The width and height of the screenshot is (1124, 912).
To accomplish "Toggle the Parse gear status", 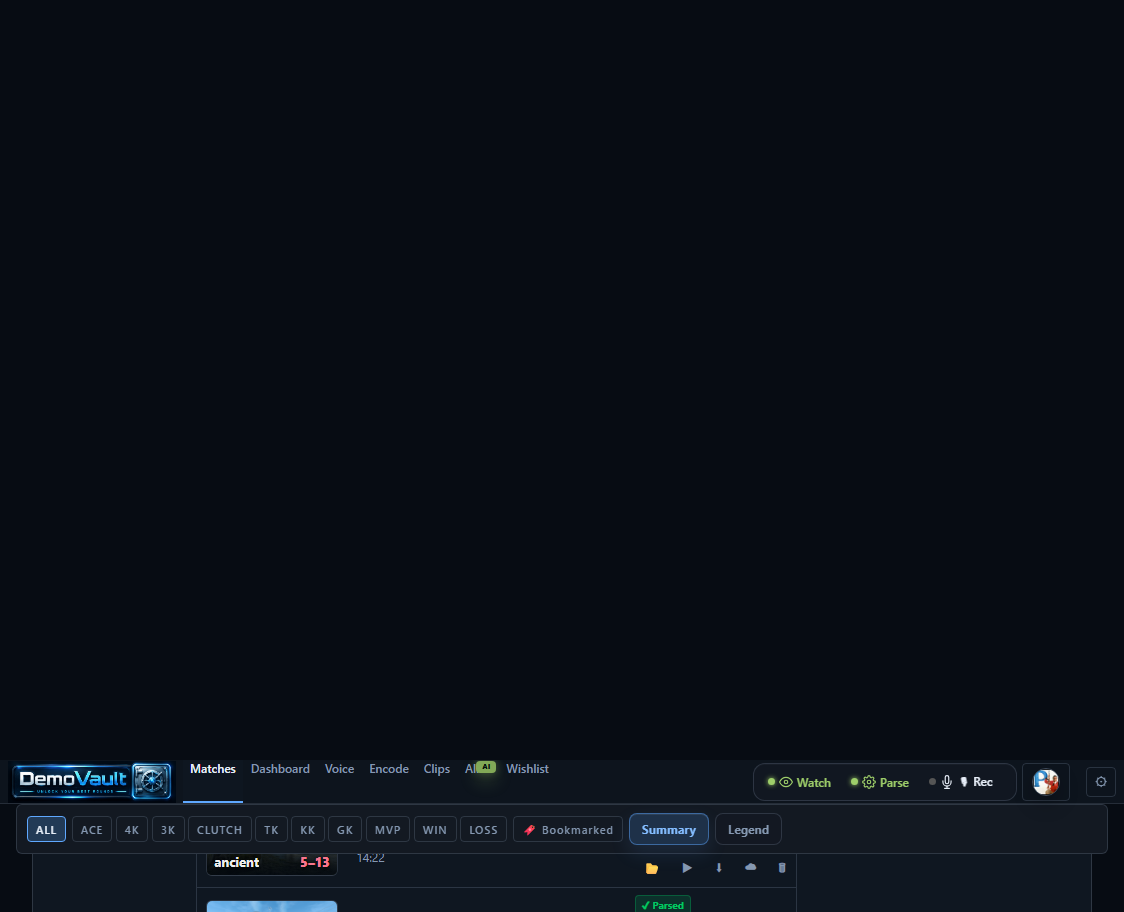I will click(880, 782).
